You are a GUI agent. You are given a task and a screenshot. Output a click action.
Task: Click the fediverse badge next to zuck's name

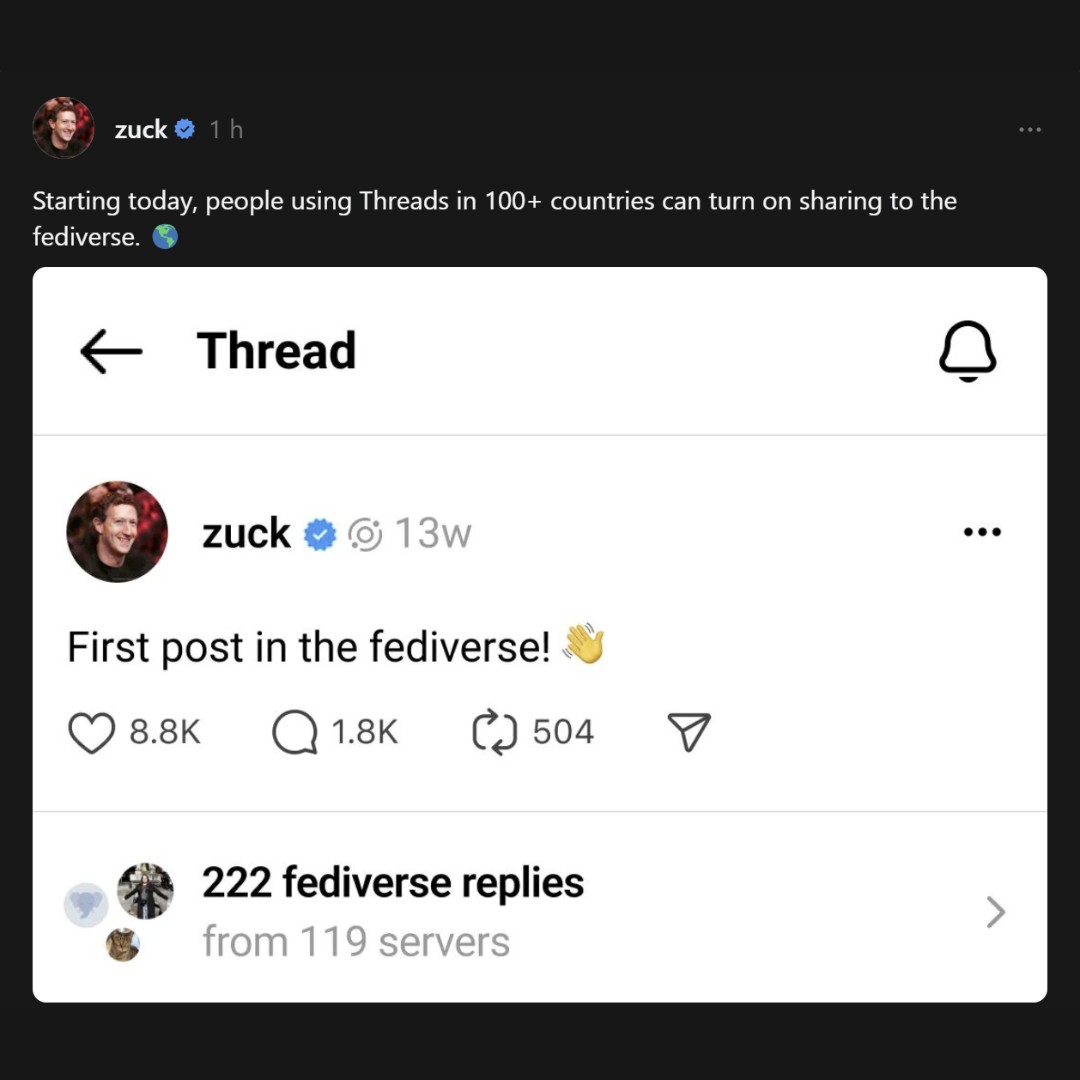[x=368, y=533]
